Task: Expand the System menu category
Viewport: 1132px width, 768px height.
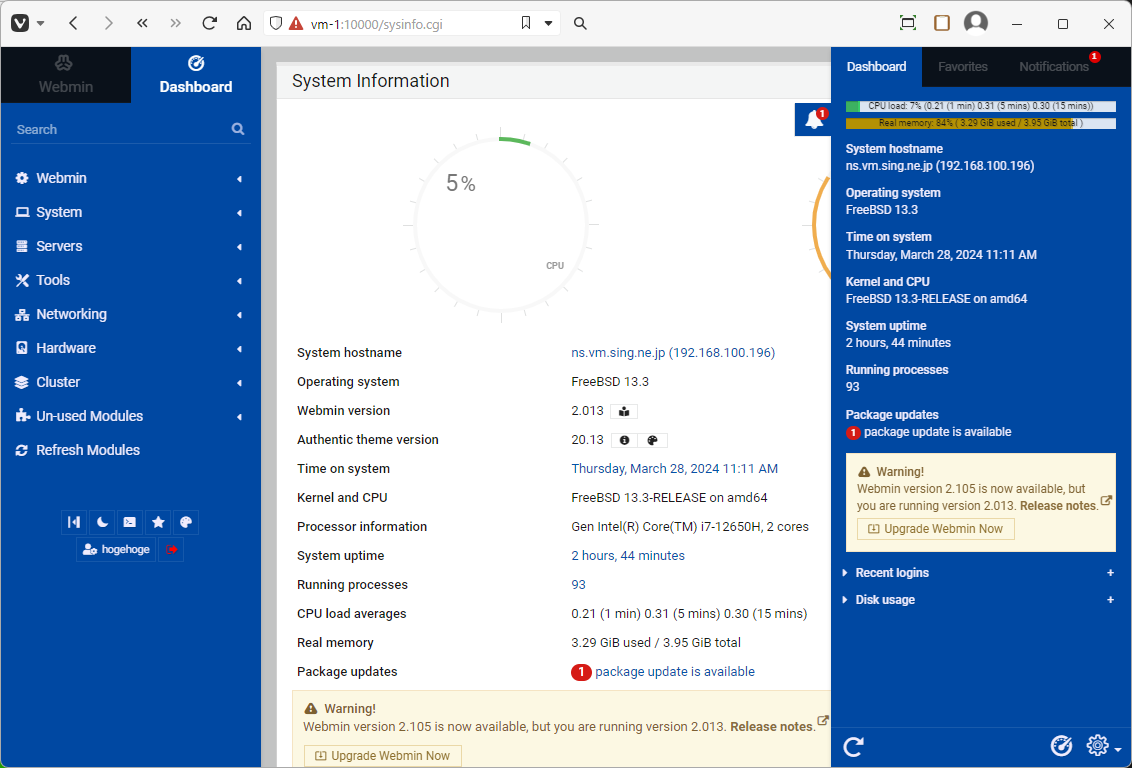Action: point(130,212)
